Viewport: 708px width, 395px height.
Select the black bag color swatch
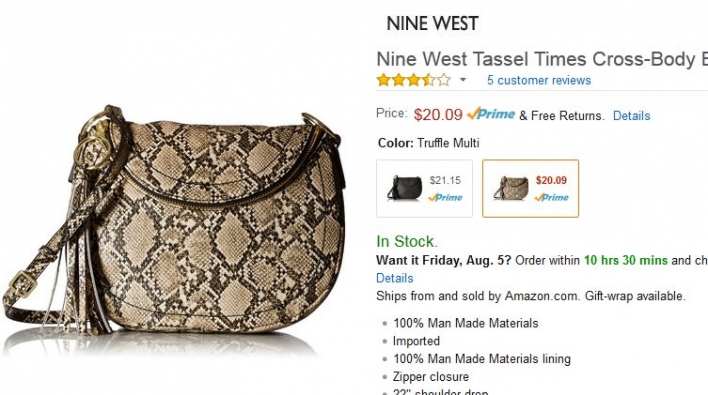[424, 188]
